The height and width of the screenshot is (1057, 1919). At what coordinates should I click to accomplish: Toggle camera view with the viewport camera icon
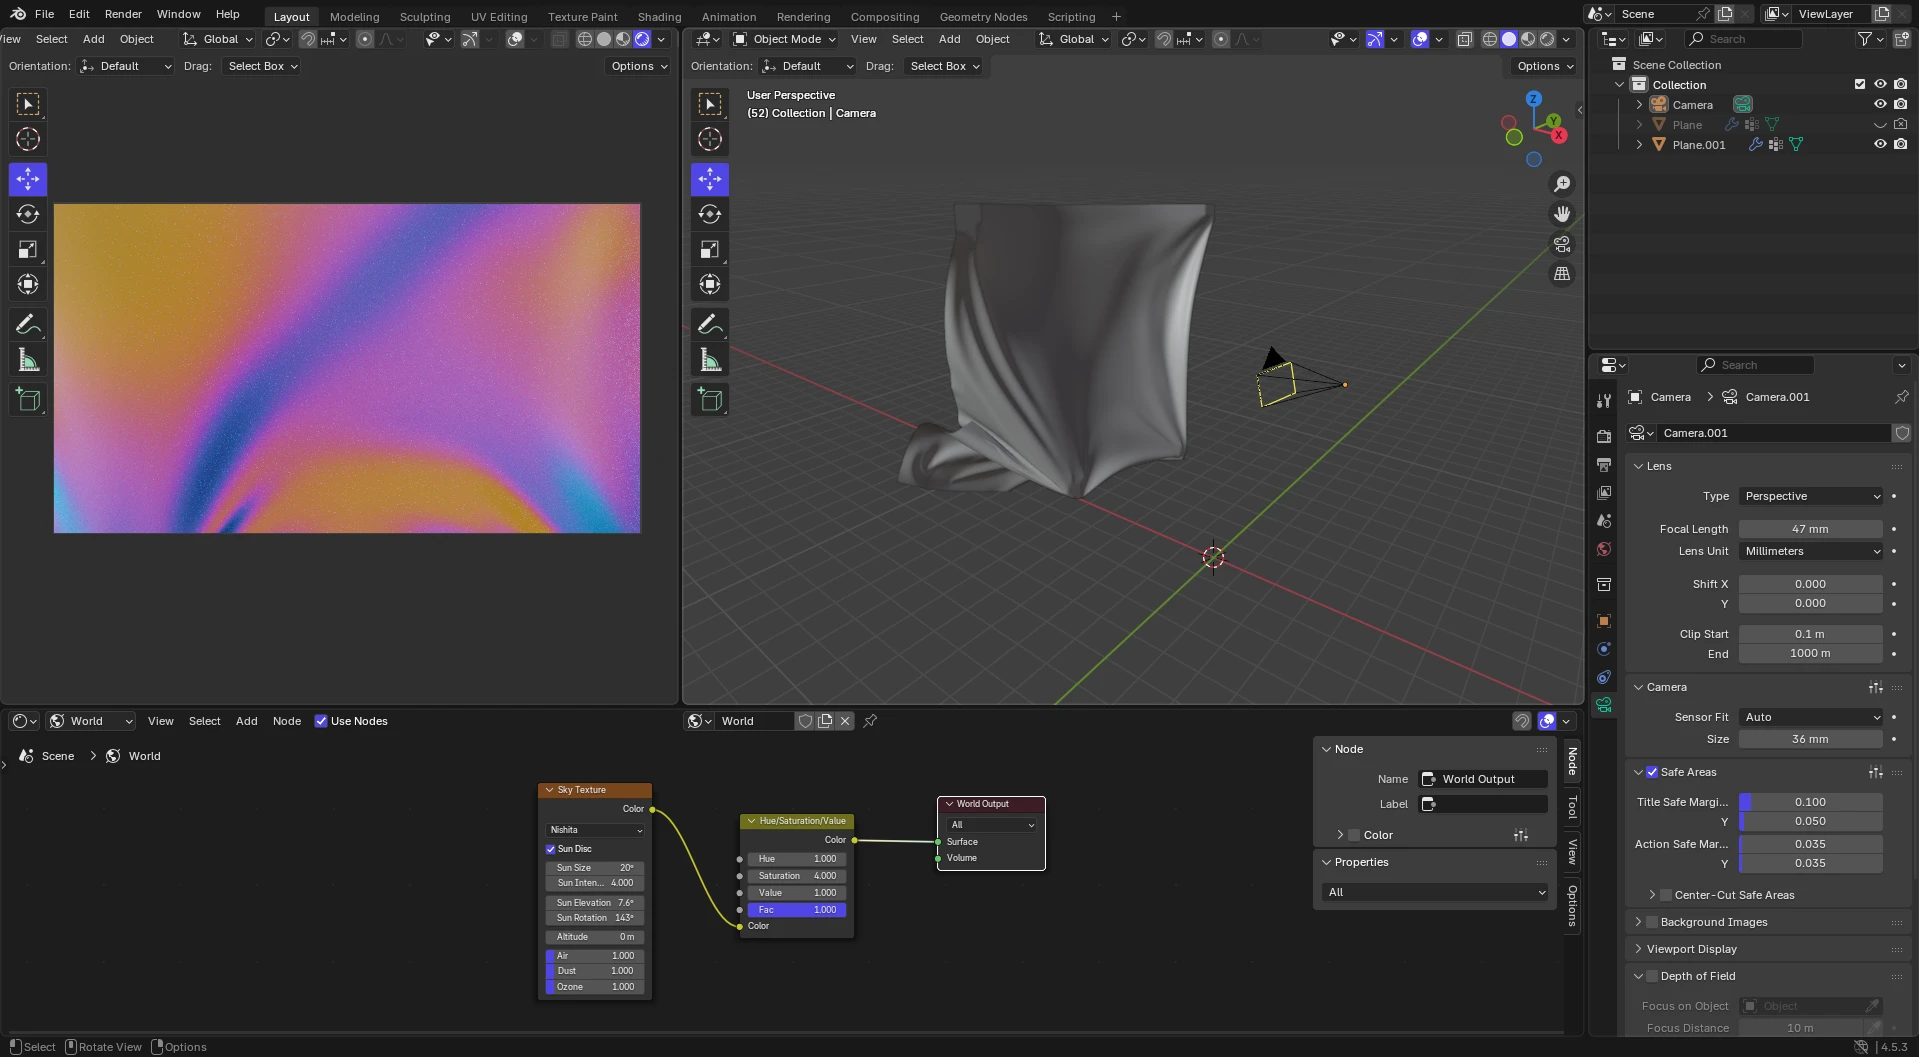point(1561,244)
